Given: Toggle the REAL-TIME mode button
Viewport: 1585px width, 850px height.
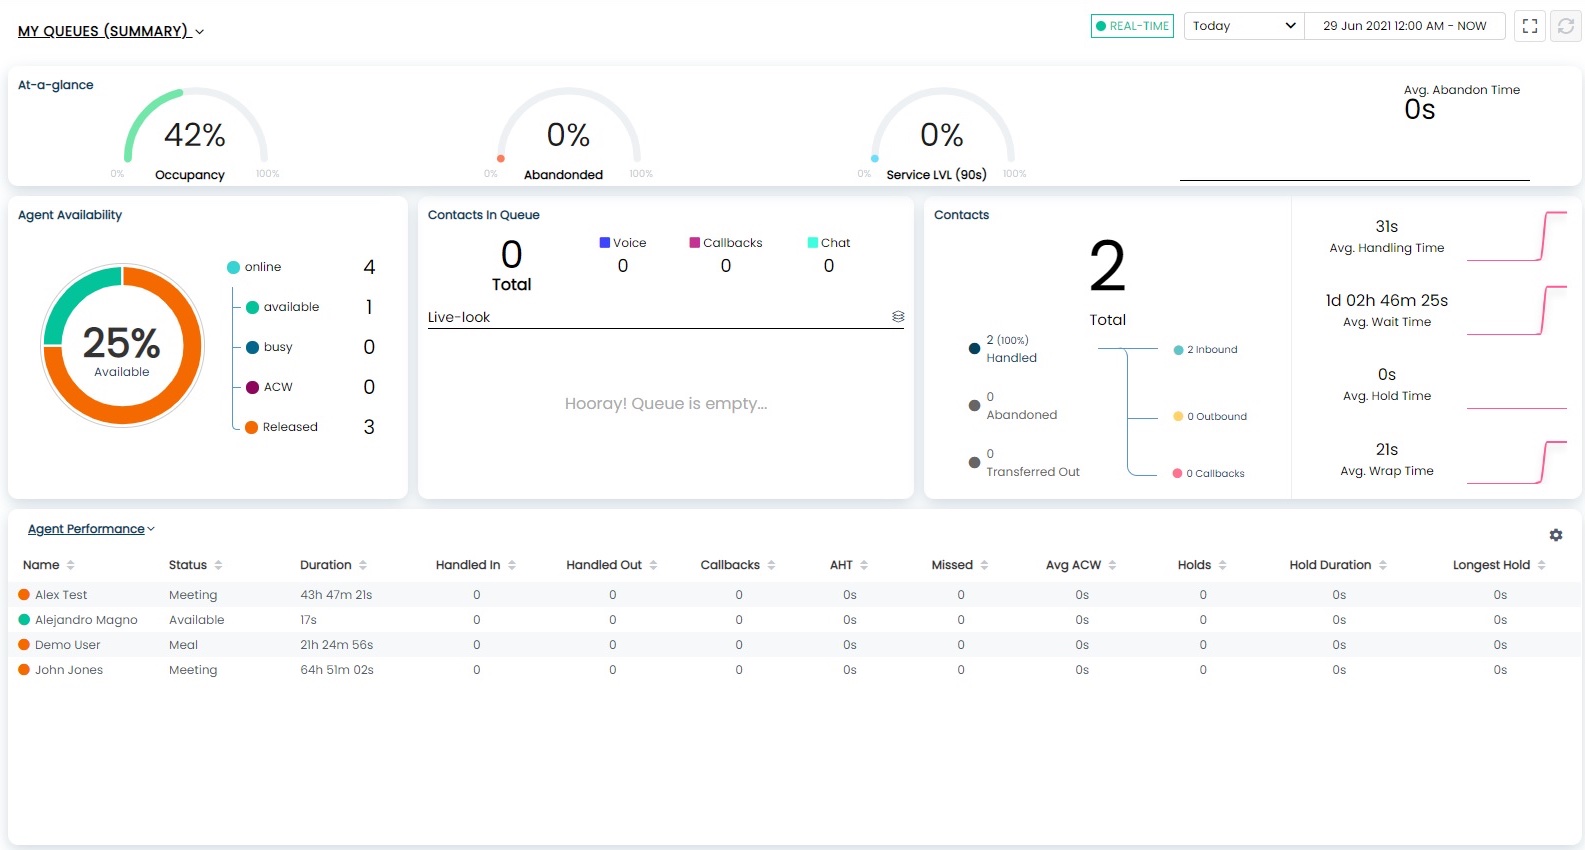Looking at the screenshot, I should [x=1132, y=26].
